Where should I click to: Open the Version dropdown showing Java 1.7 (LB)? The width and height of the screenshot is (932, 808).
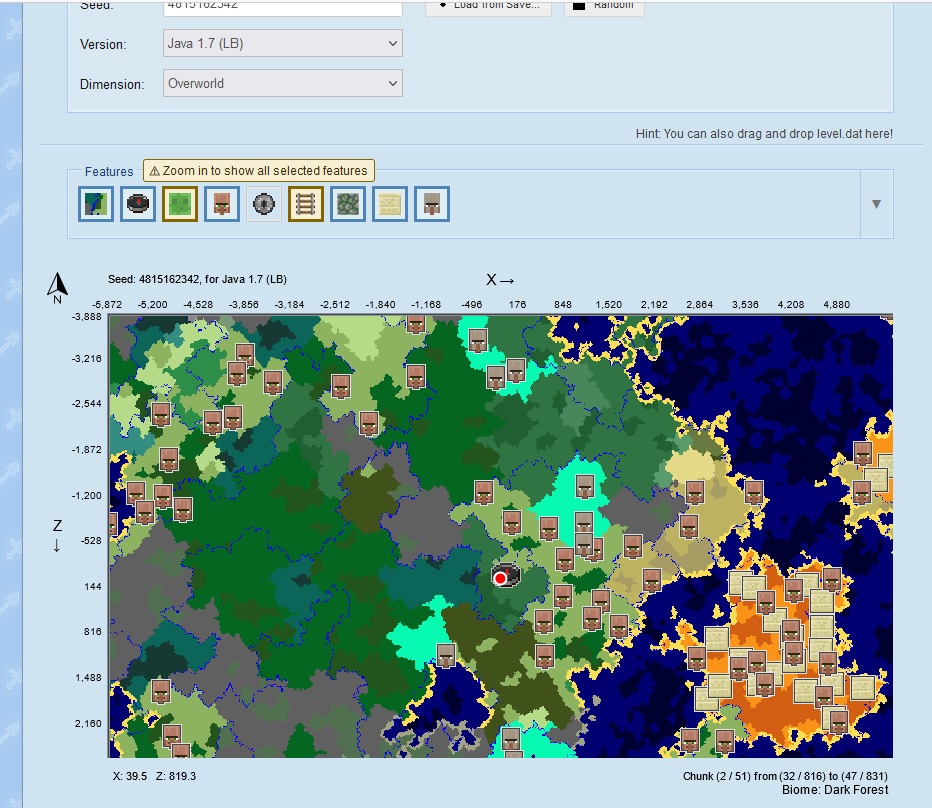[283, 43]
